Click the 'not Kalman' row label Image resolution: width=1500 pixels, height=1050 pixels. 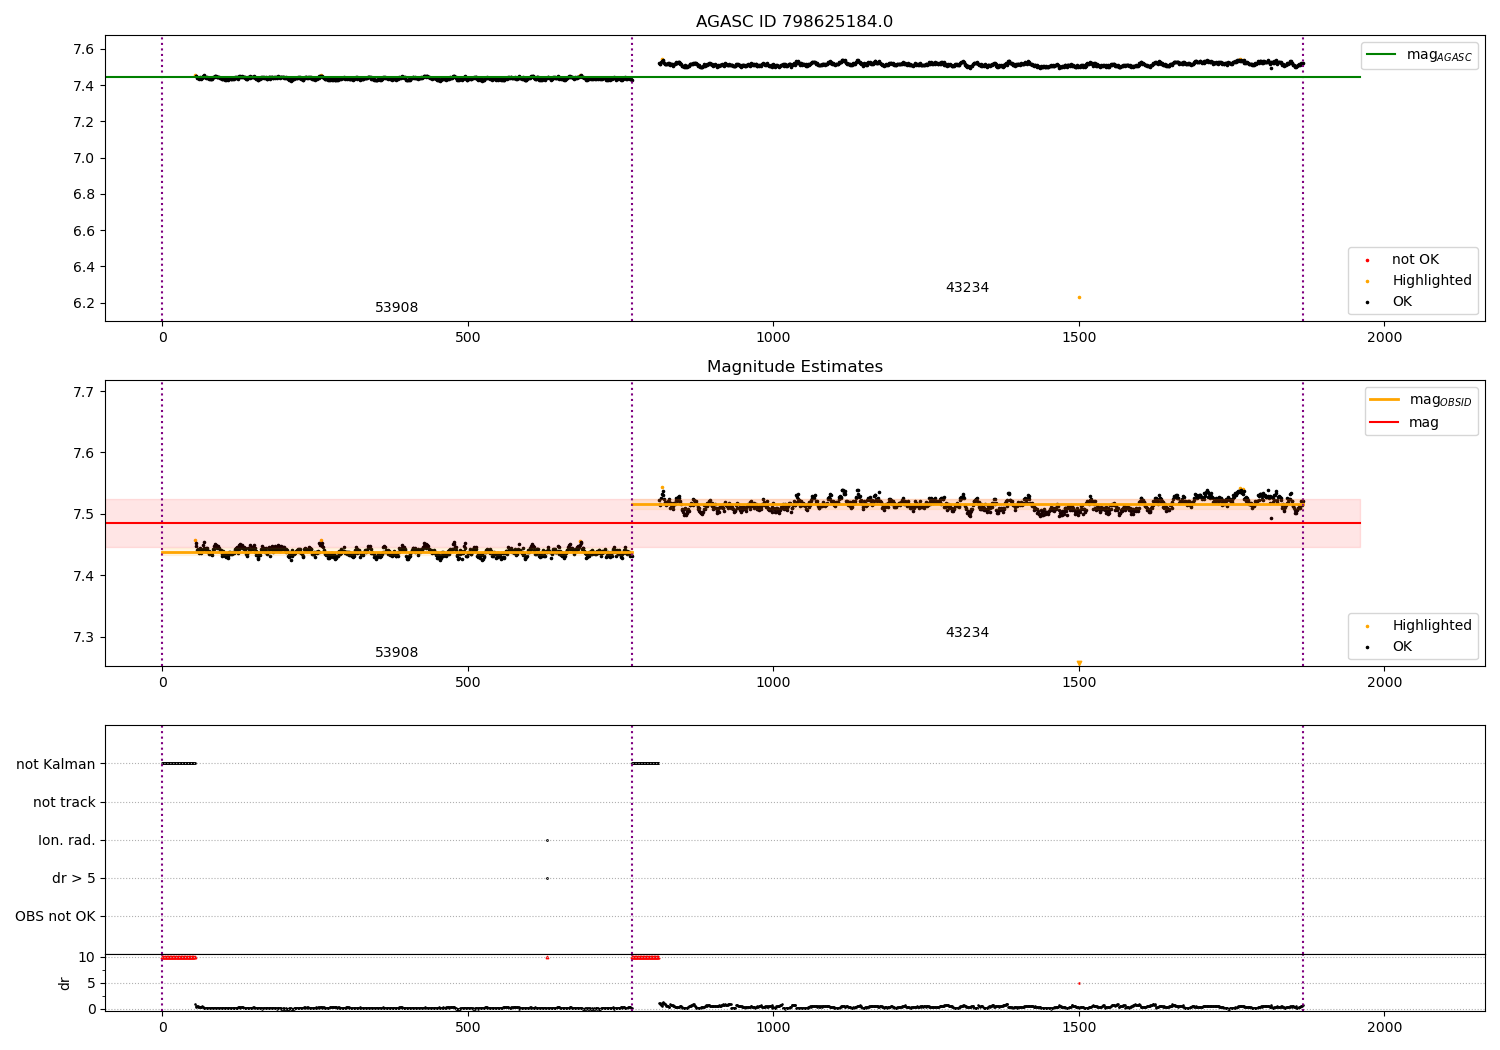tap(56, 764)
